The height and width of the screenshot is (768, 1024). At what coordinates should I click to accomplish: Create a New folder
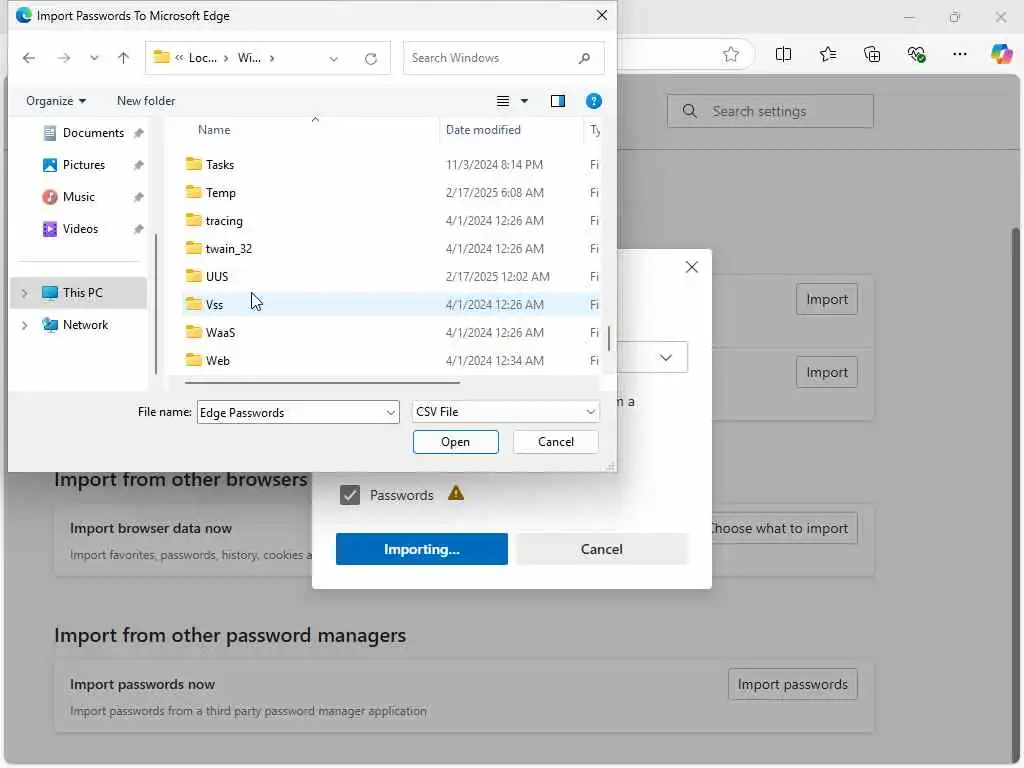[146, 101]
